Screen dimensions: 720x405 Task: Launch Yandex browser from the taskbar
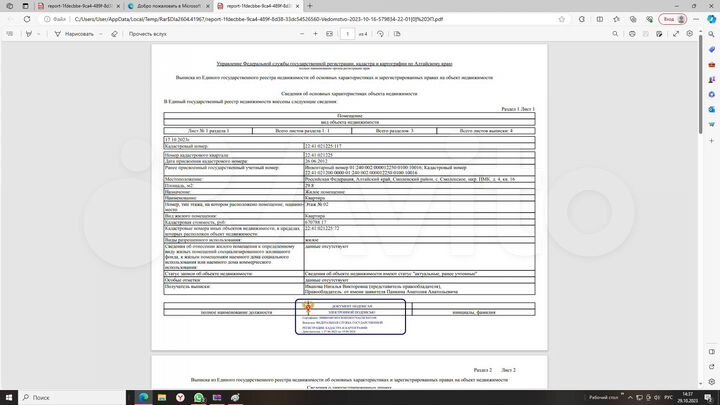click(180, 397)
